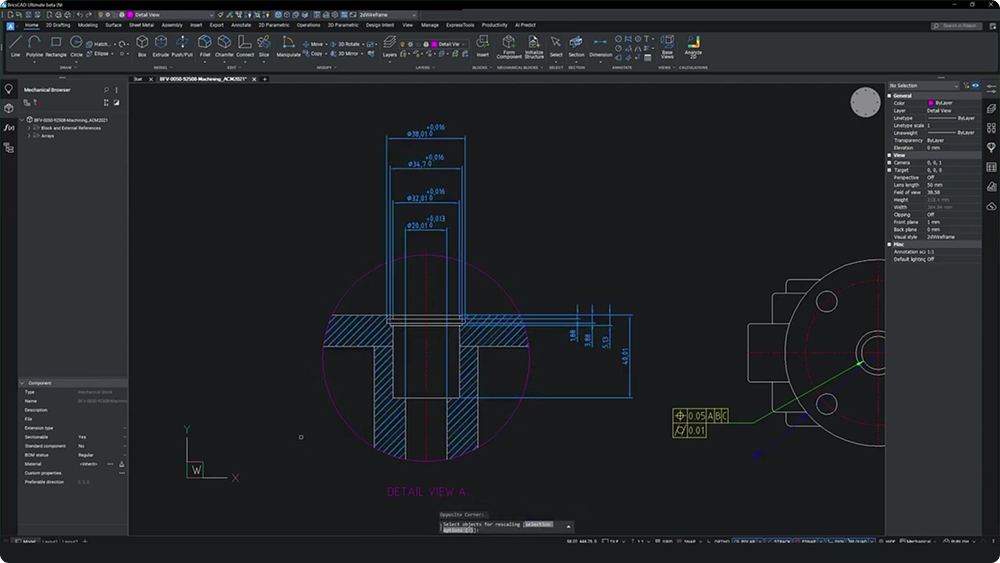Viewport: 1000px width, 563px height.
Task: Open the Annotate ribbon tab
Action: (x=240, y=25)
